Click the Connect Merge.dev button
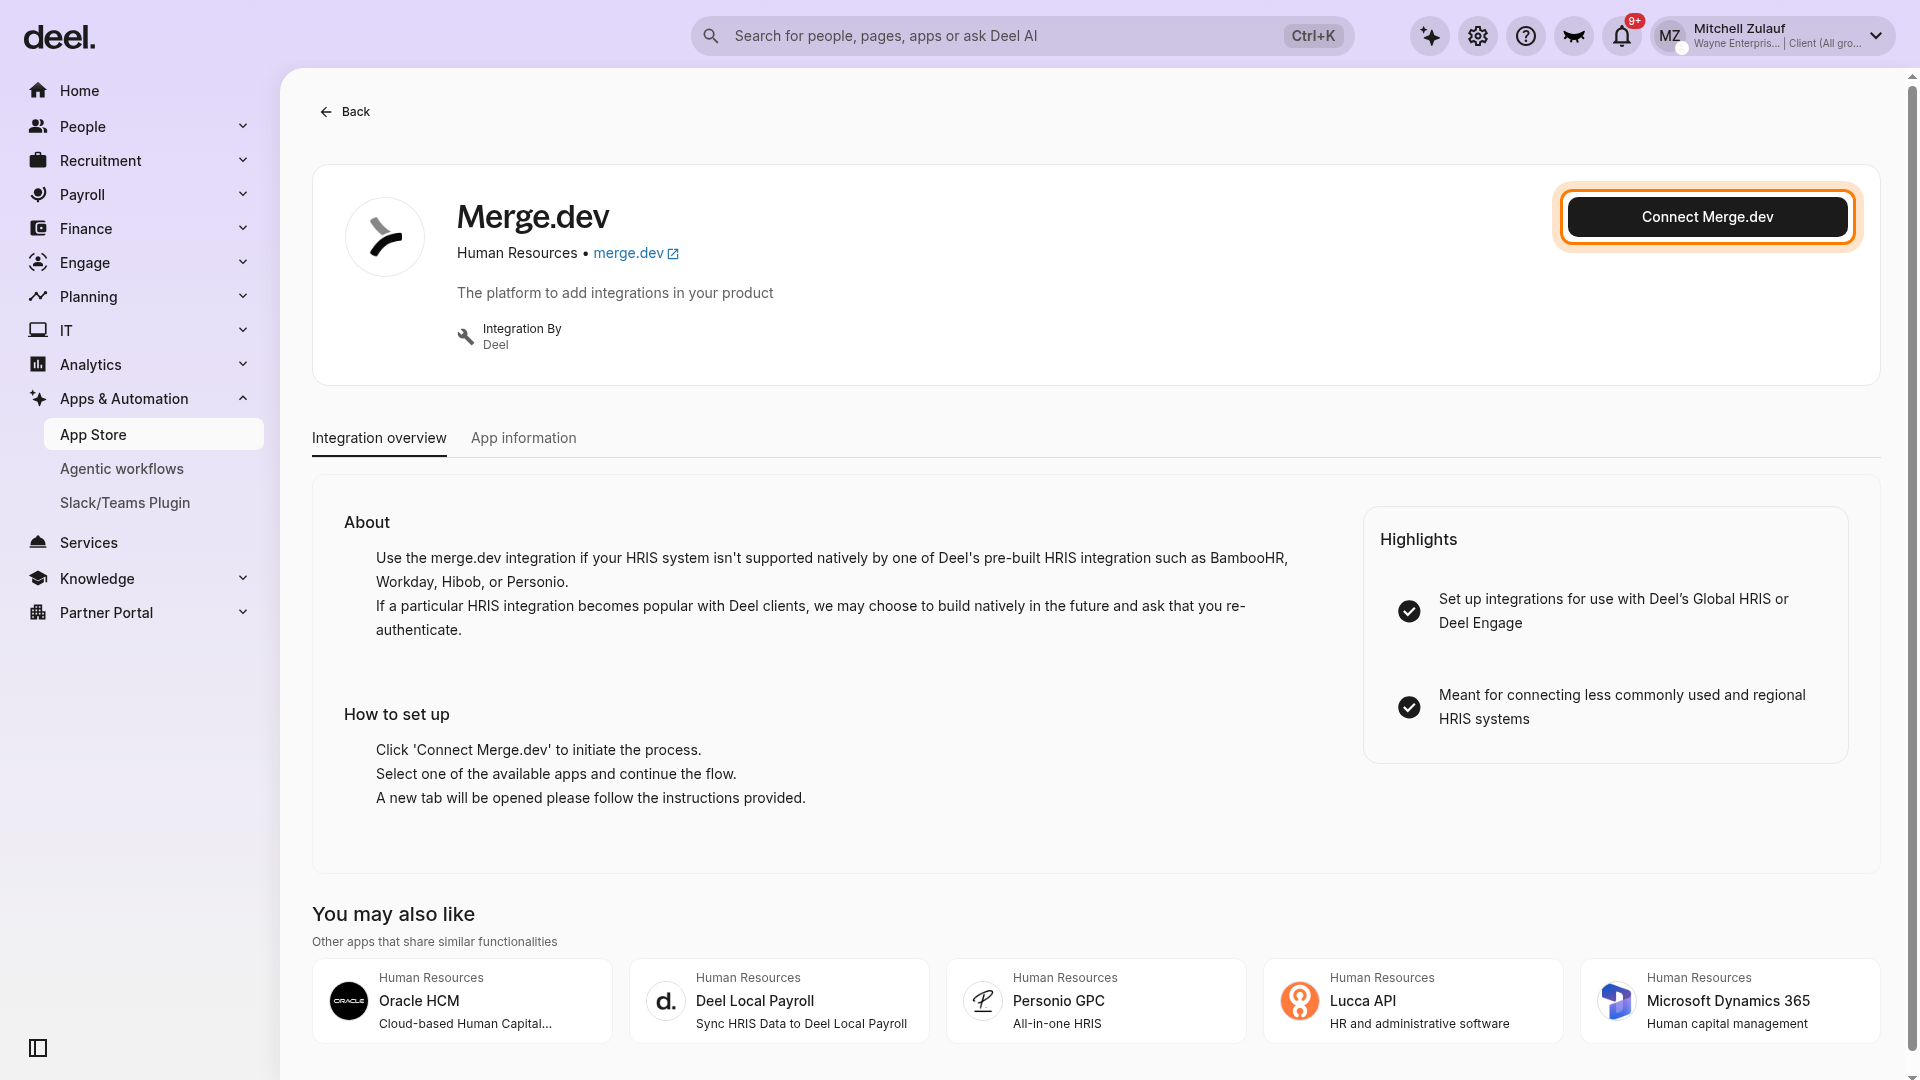Viewport: 1920px width, 1080px height. point(1707,217)
